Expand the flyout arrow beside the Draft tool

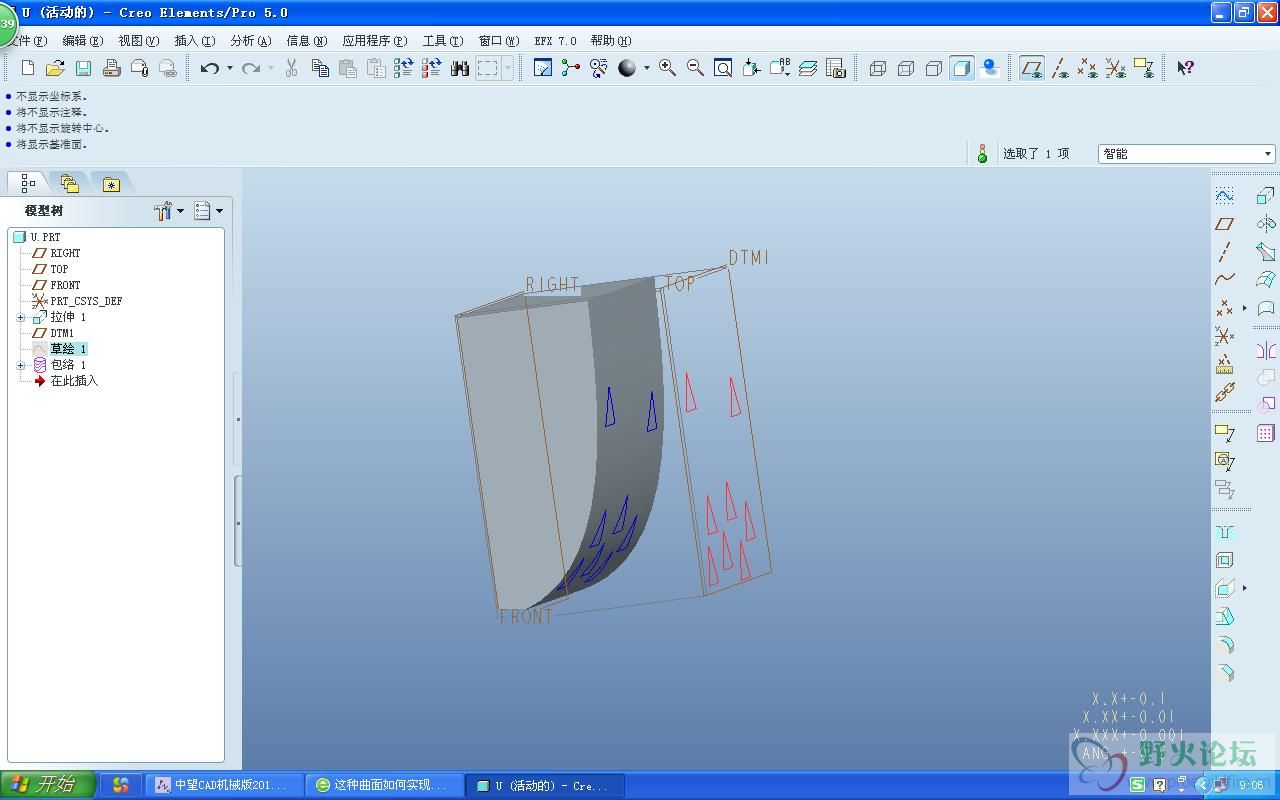tap(1245, 588)
